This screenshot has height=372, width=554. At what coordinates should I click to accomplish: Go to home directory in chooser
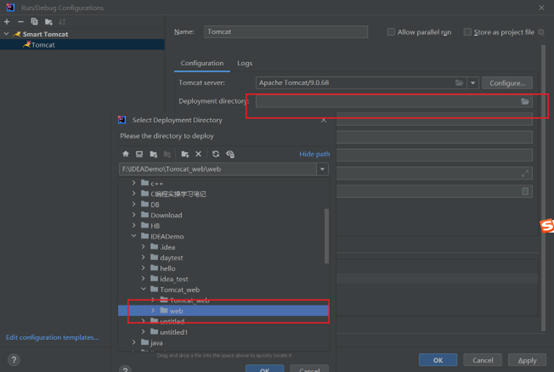coord(125,154)
